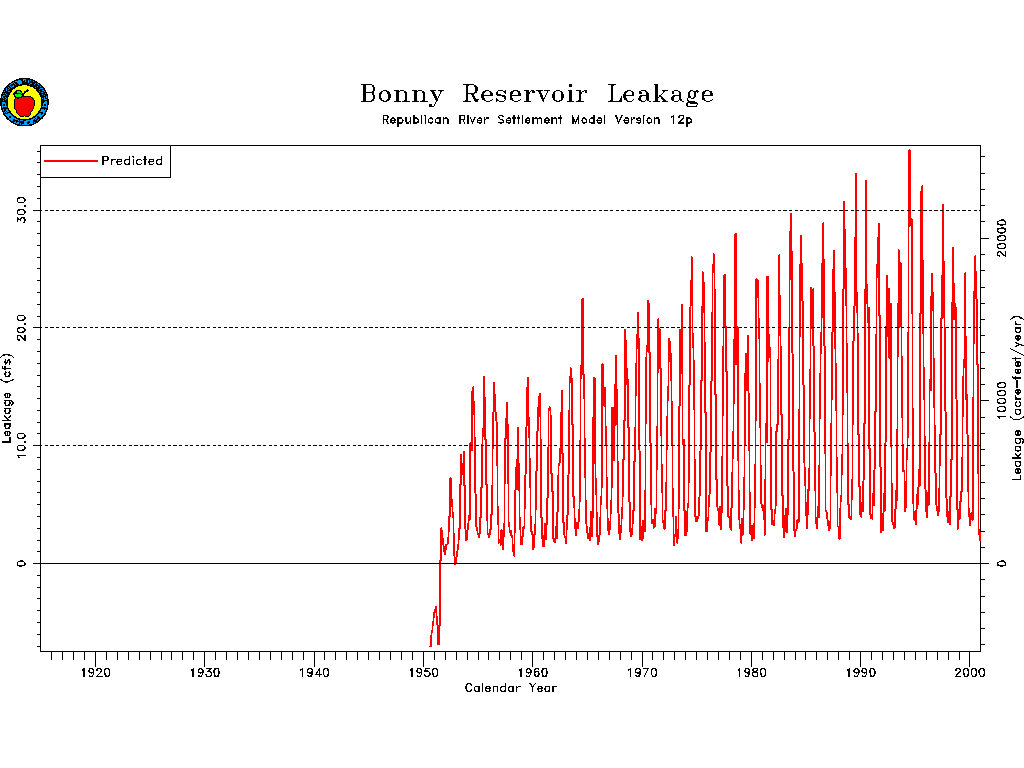This screenshot has height=768, width=1024.
Task: Click the '0' right axis label
Action: (1001, 563)
